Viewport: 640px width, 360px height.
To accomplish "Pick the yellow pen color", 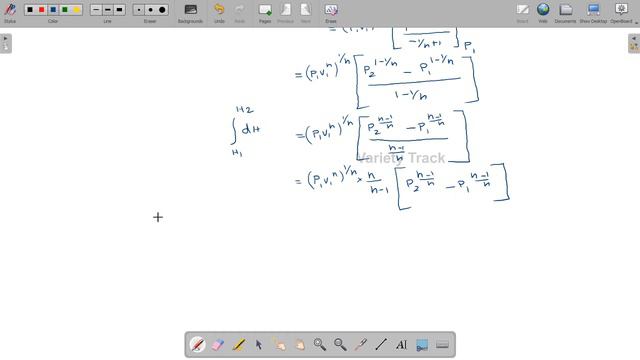I will (x=77, y=10).
